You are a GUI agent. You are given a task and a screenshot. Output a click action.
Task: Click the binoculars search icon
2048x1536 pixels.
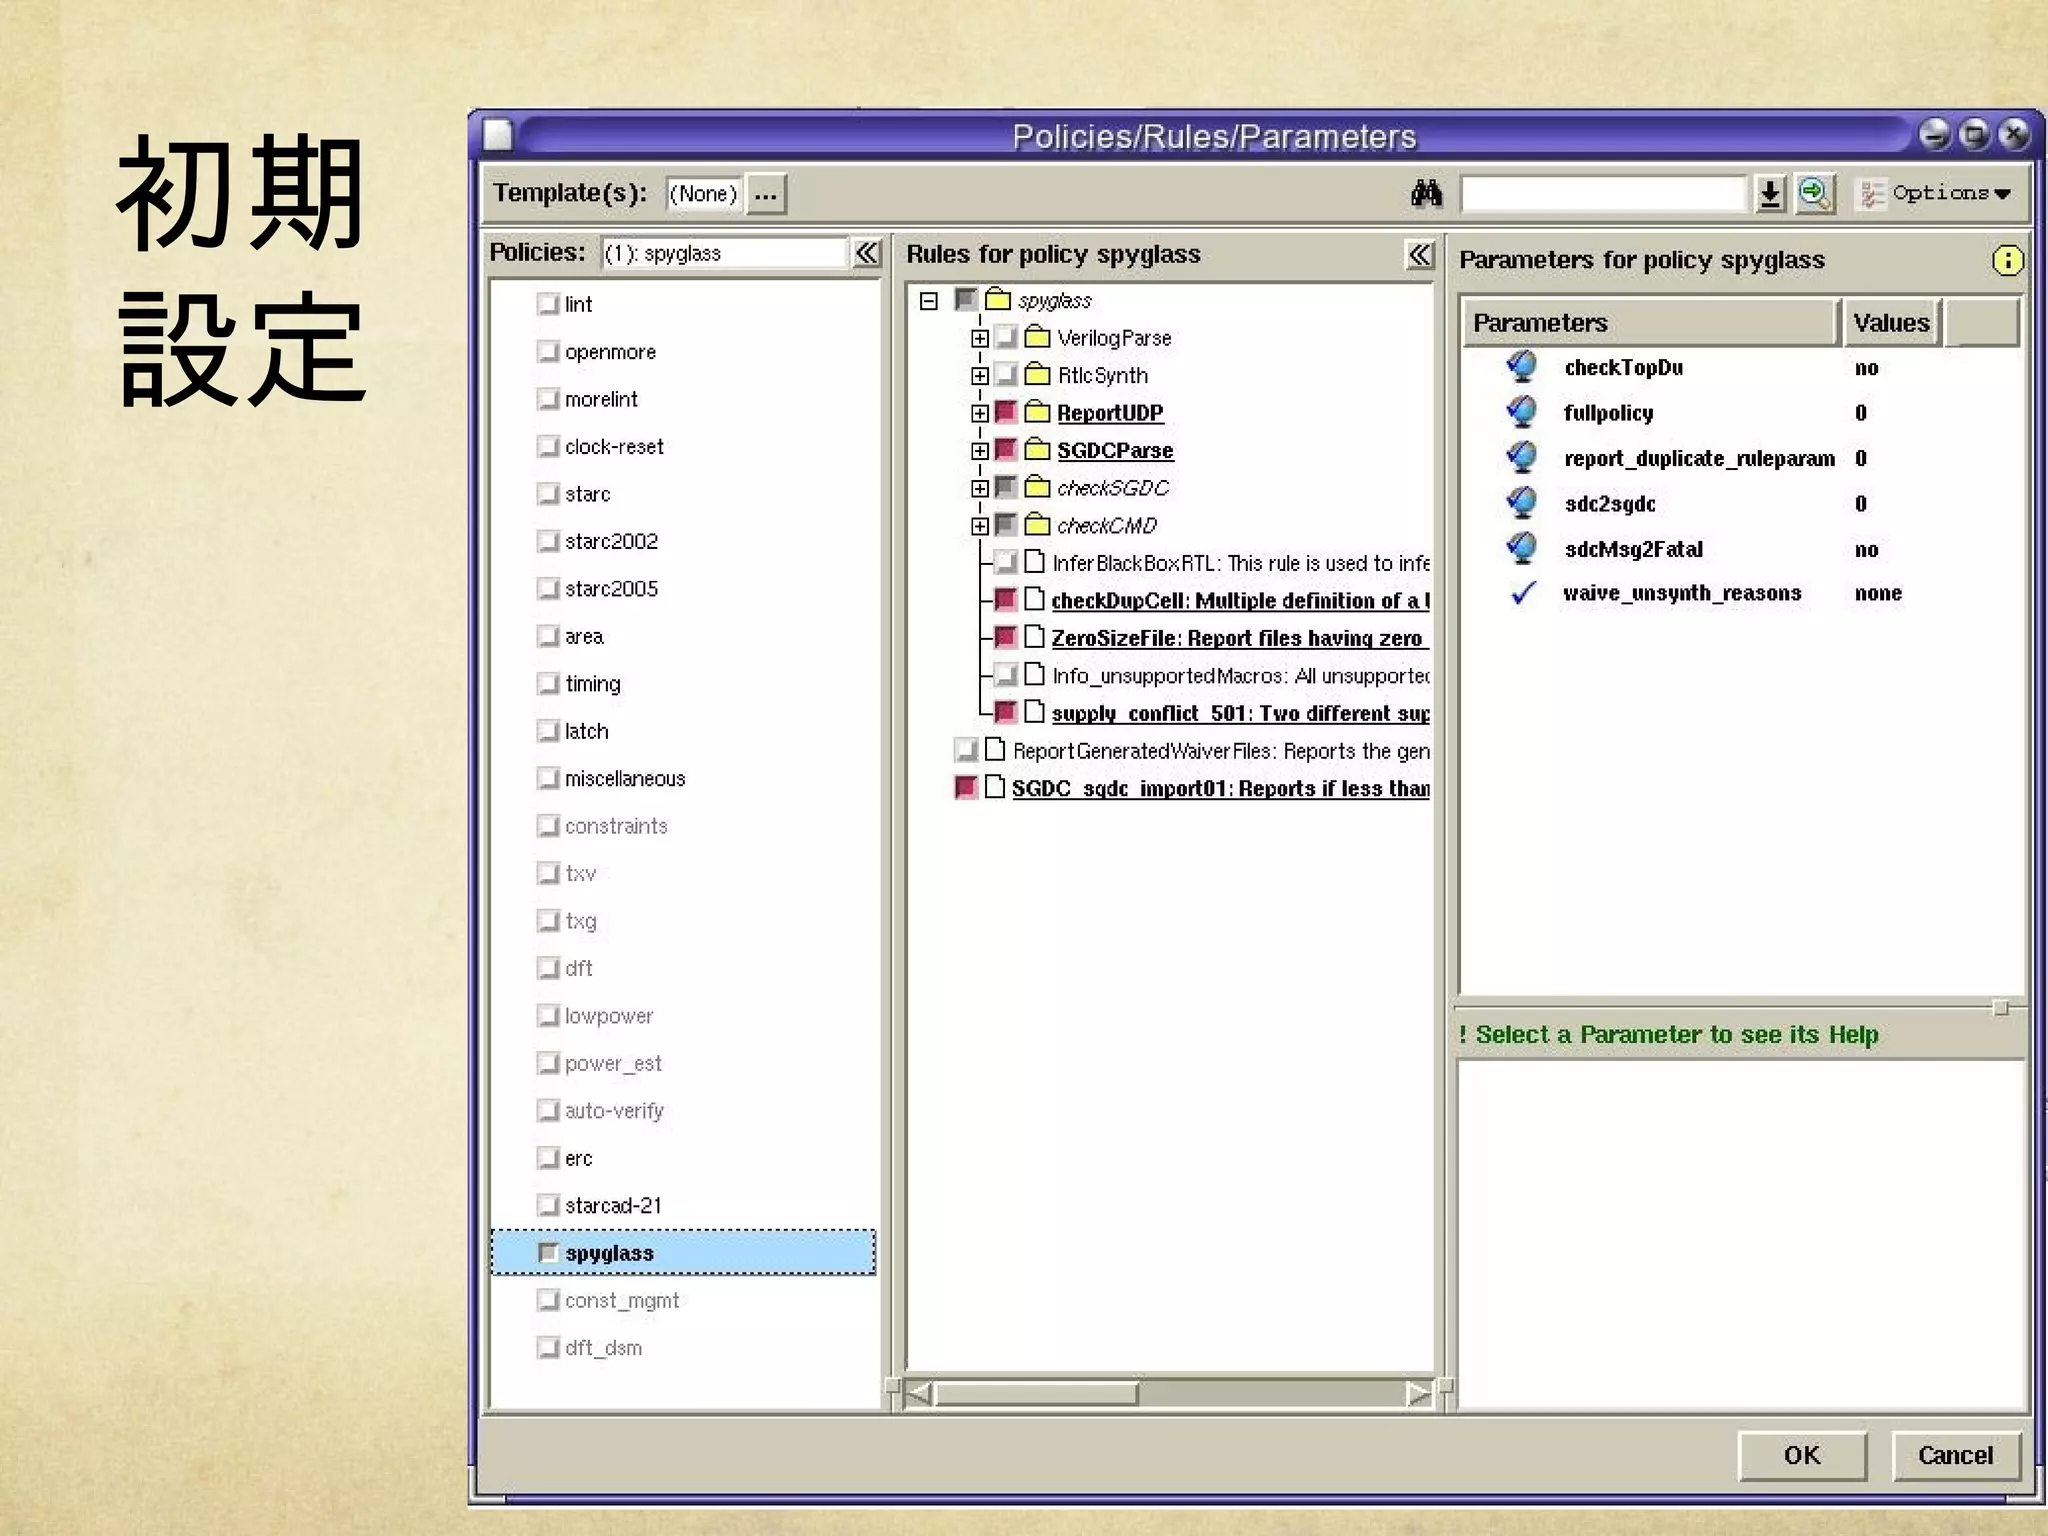1426,193
